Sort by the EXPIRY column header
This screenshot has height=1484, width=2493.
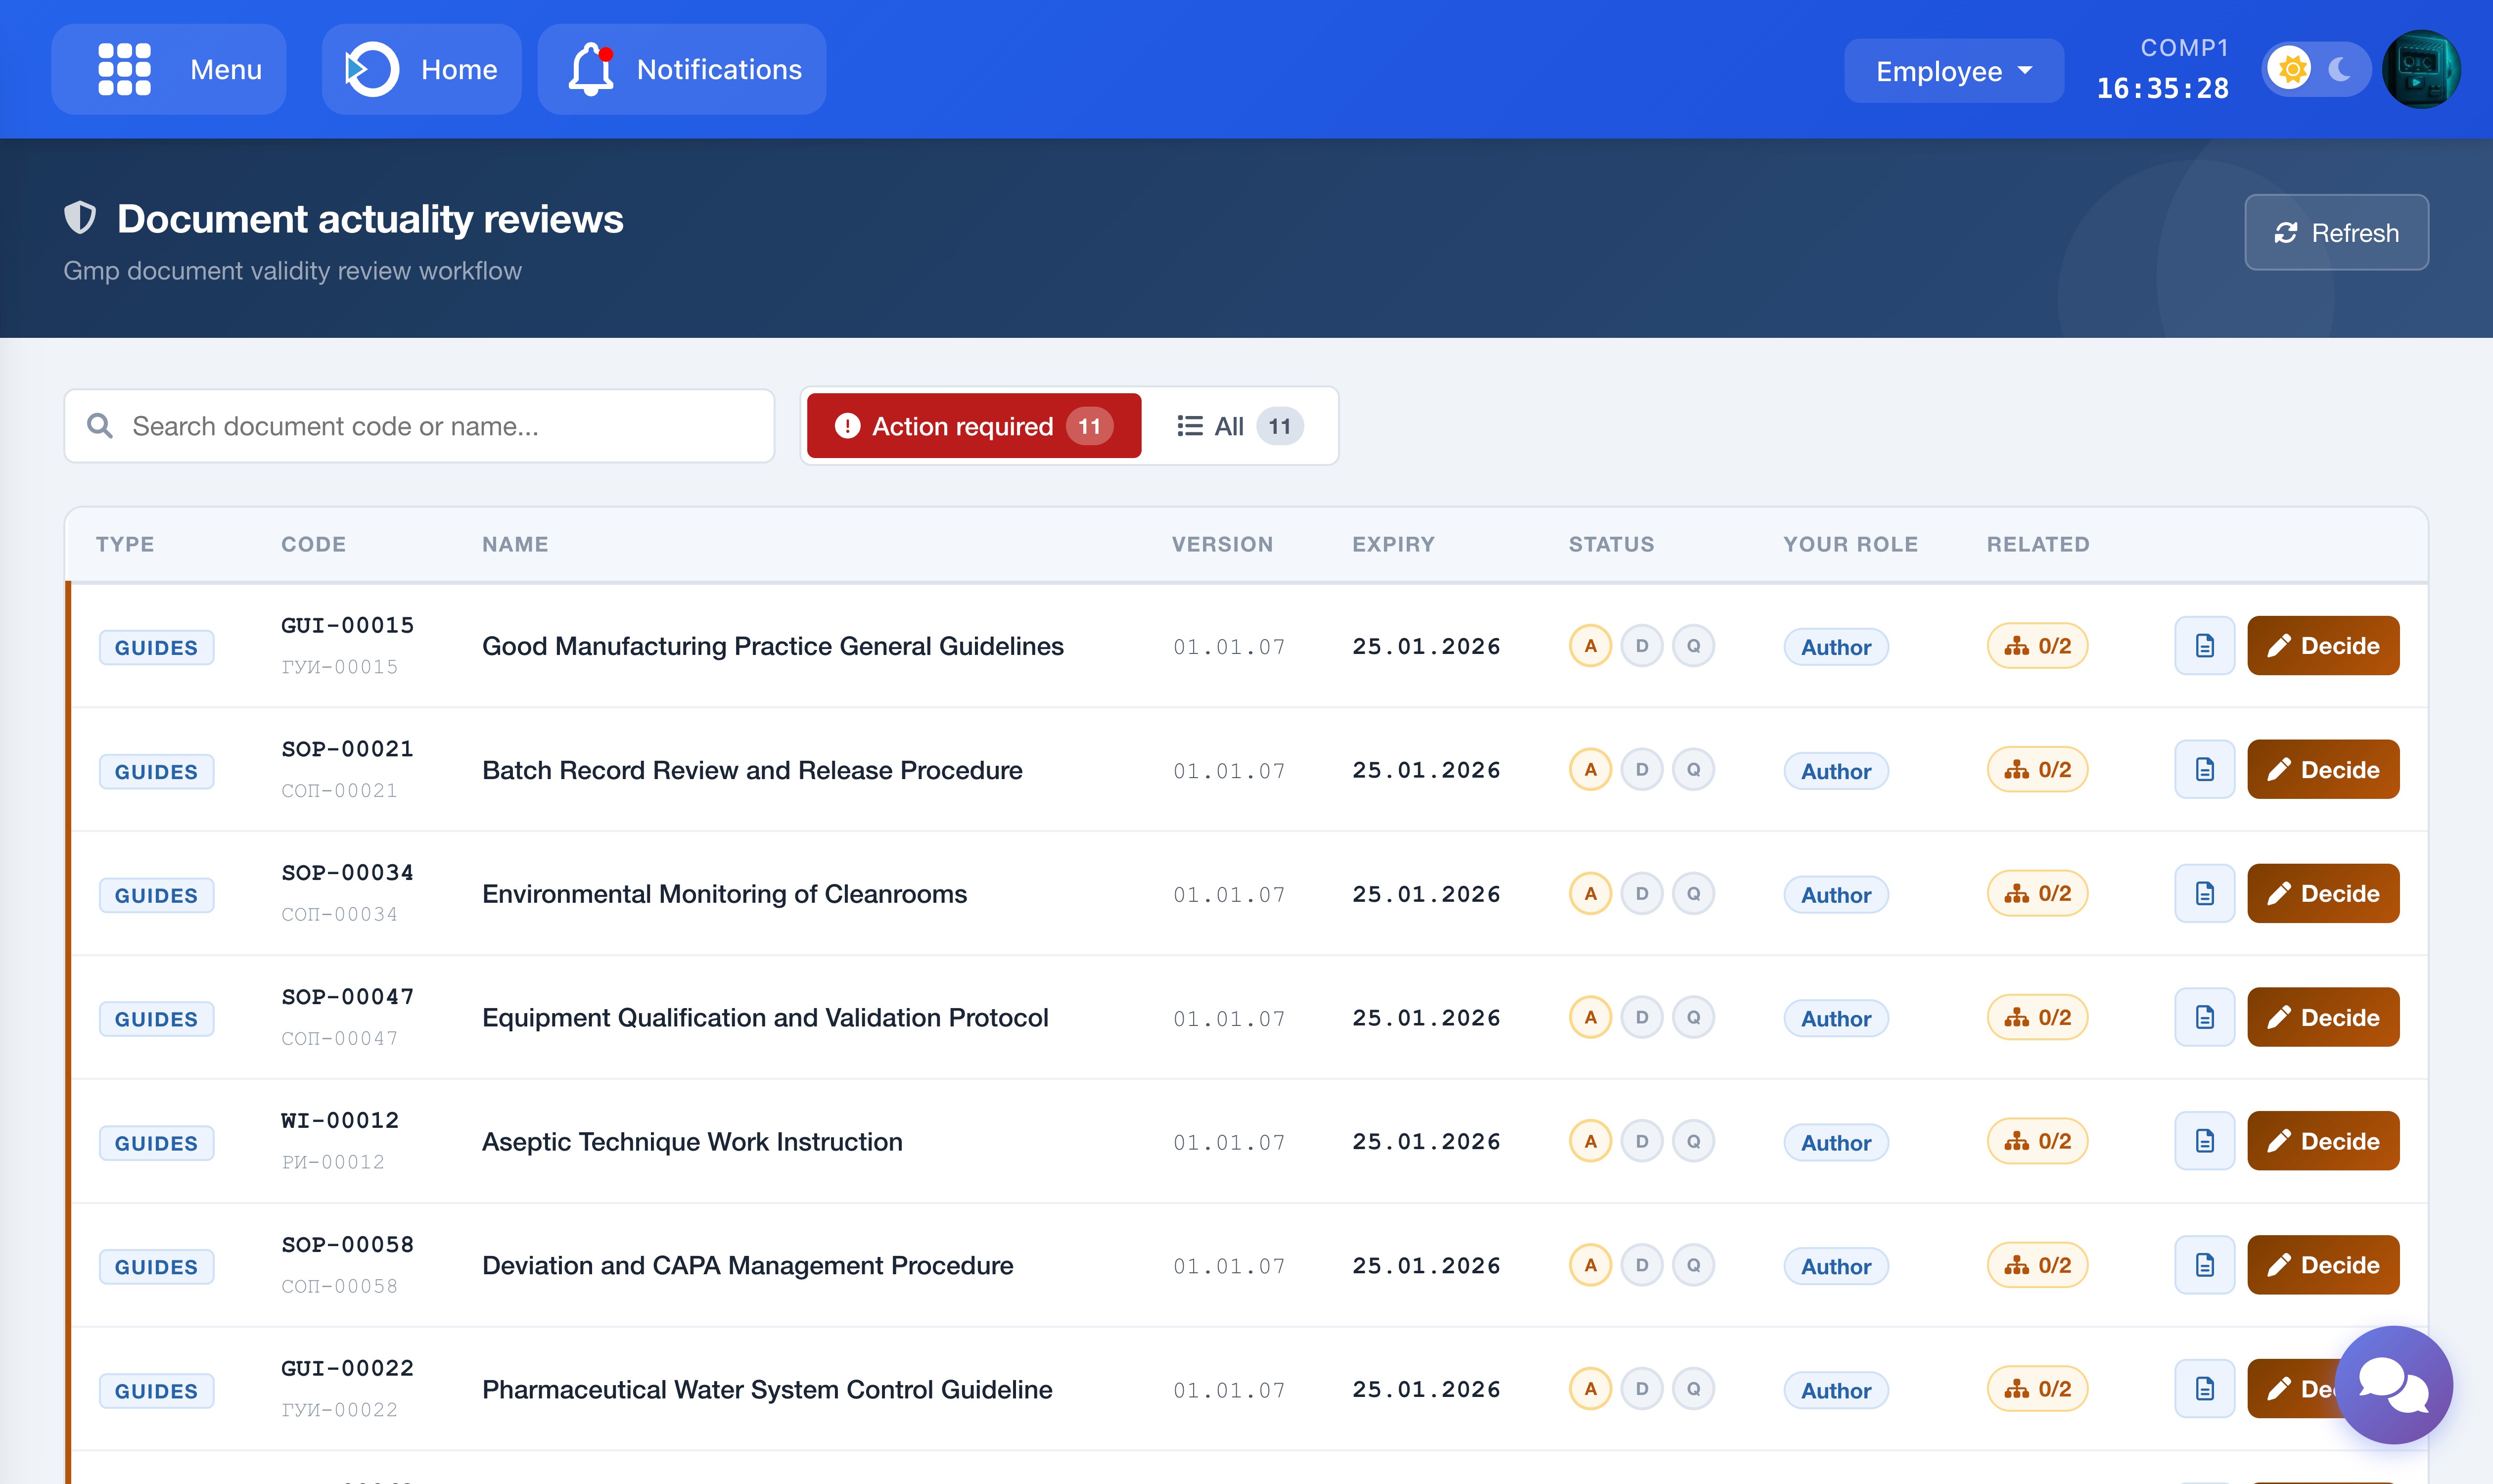[1393, 544]
